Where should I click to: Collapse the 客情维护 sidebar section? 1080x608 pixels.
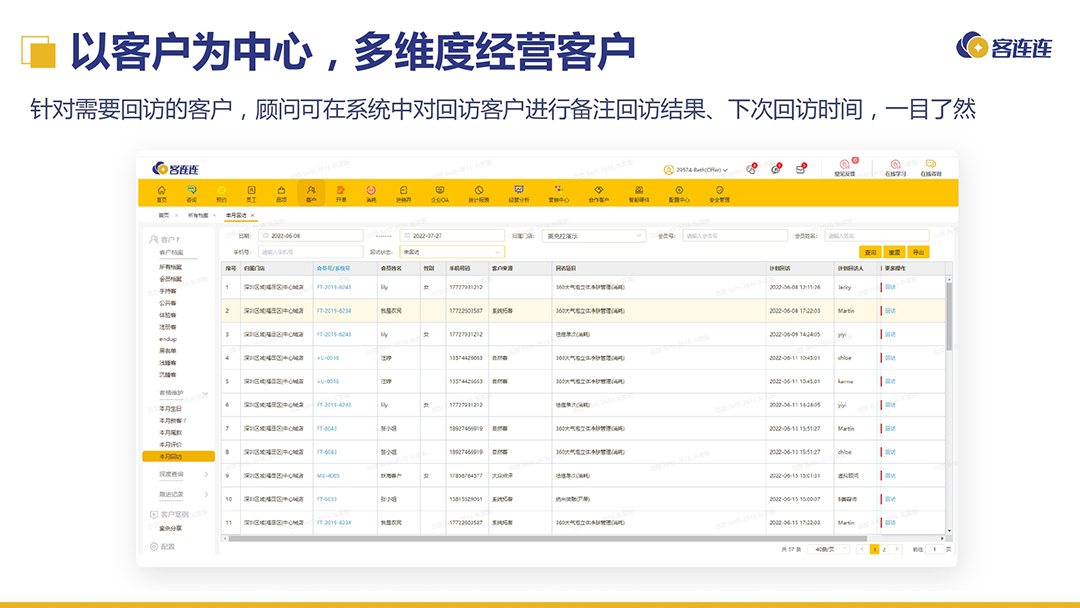205,393
